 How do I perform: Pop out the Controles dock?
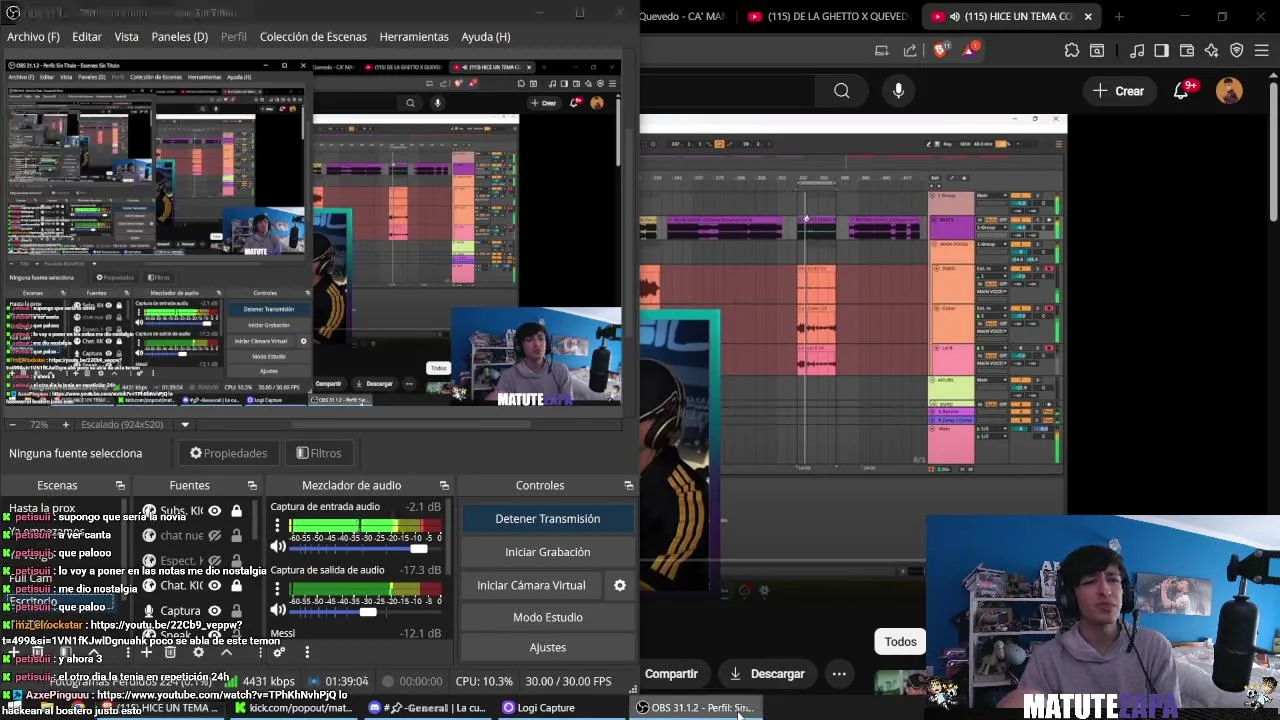628,485
